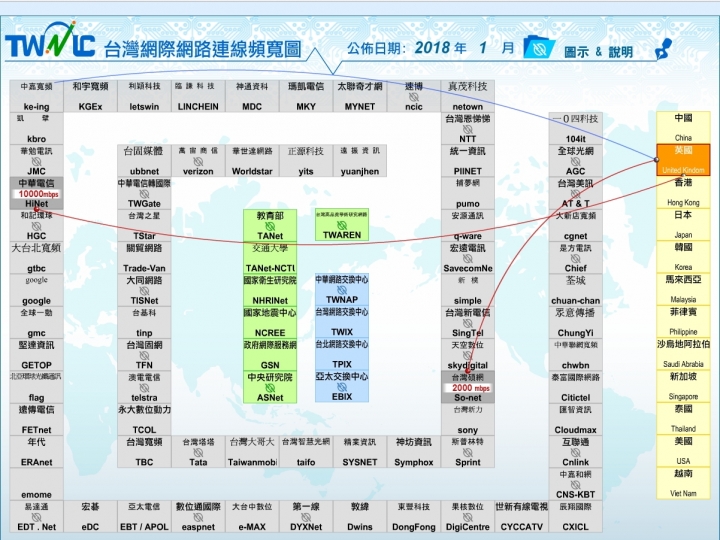720x540 pixels.
Task: Select the FETnet cell
Action: 37,420
